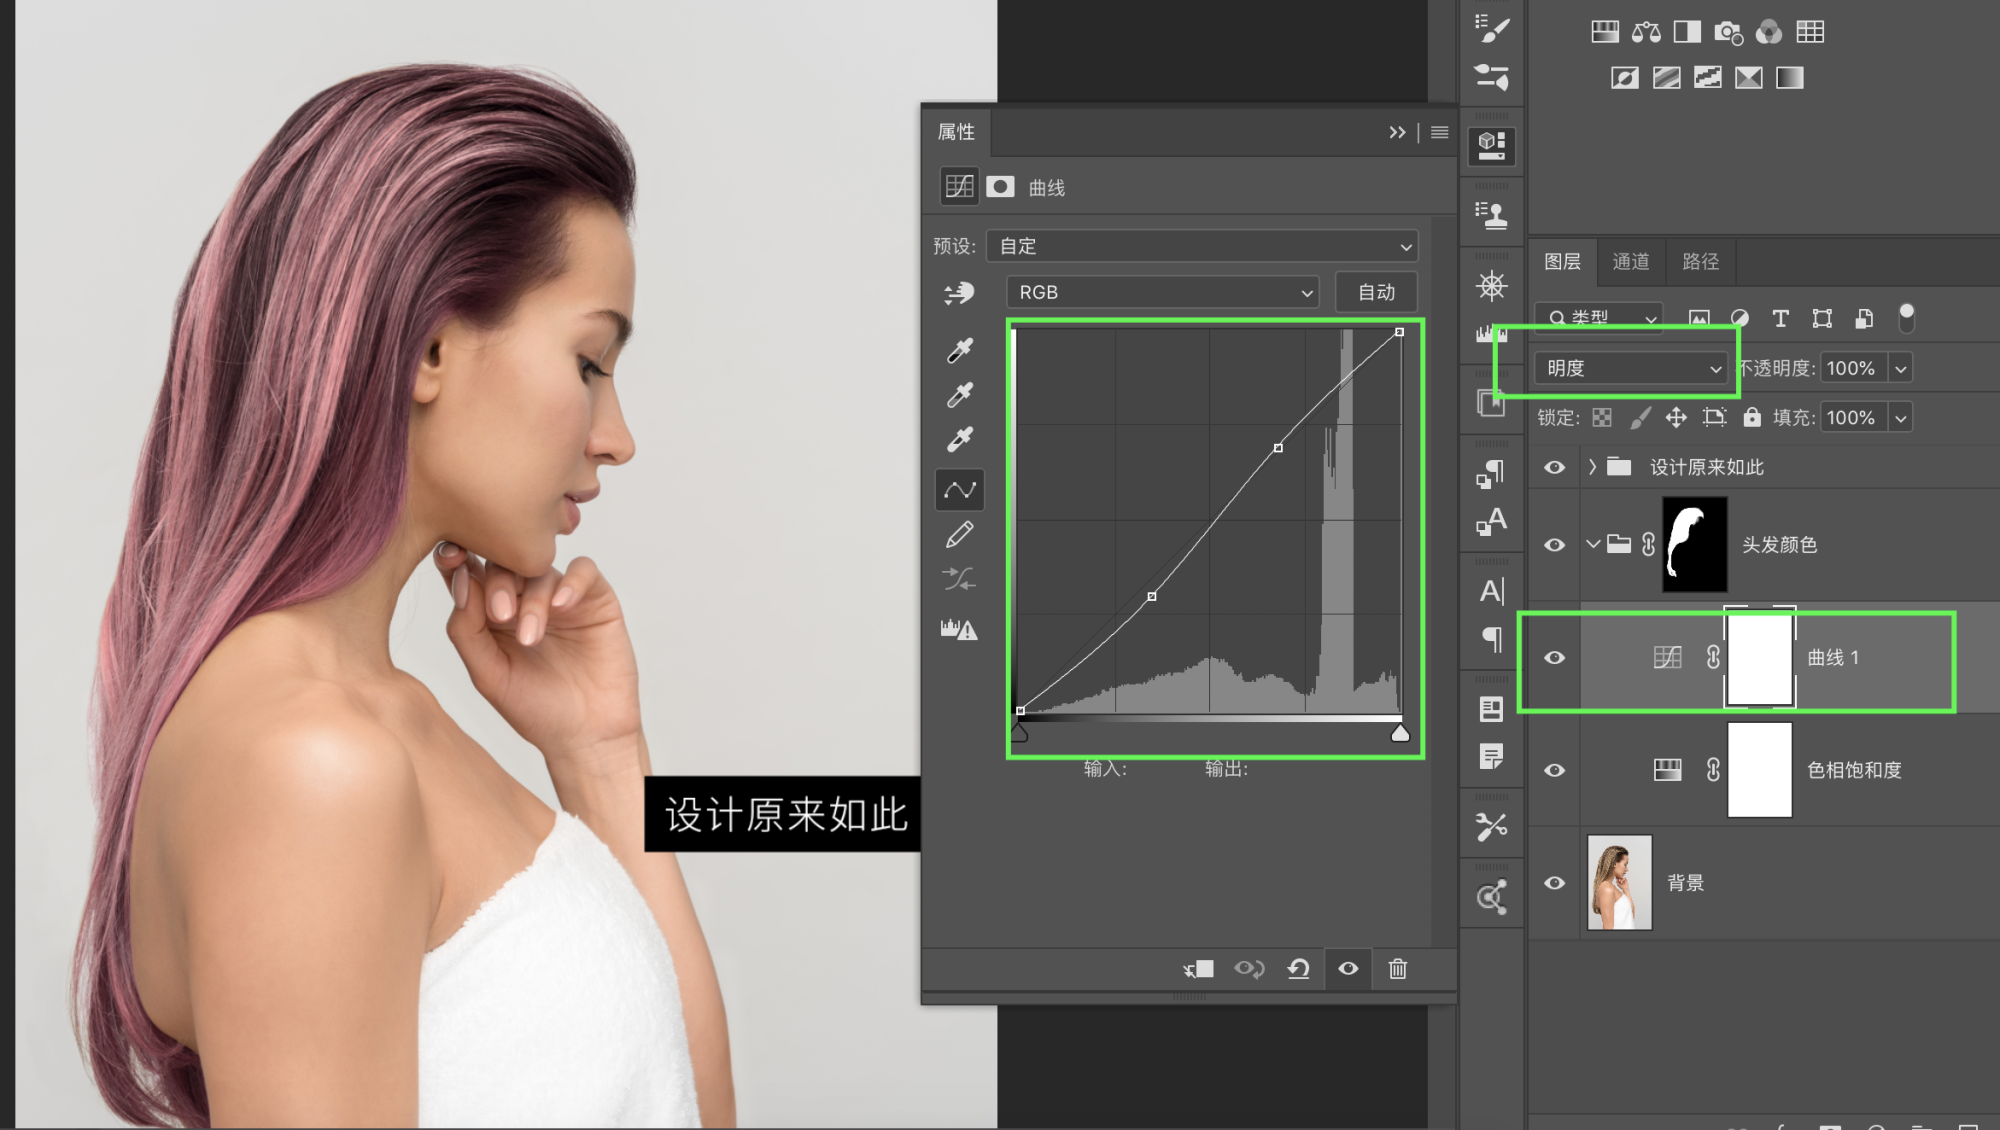Hide the 曲线 1 layer eye
Image resolution: width=2000 pixels, height=1130 pixels.
1554,657
